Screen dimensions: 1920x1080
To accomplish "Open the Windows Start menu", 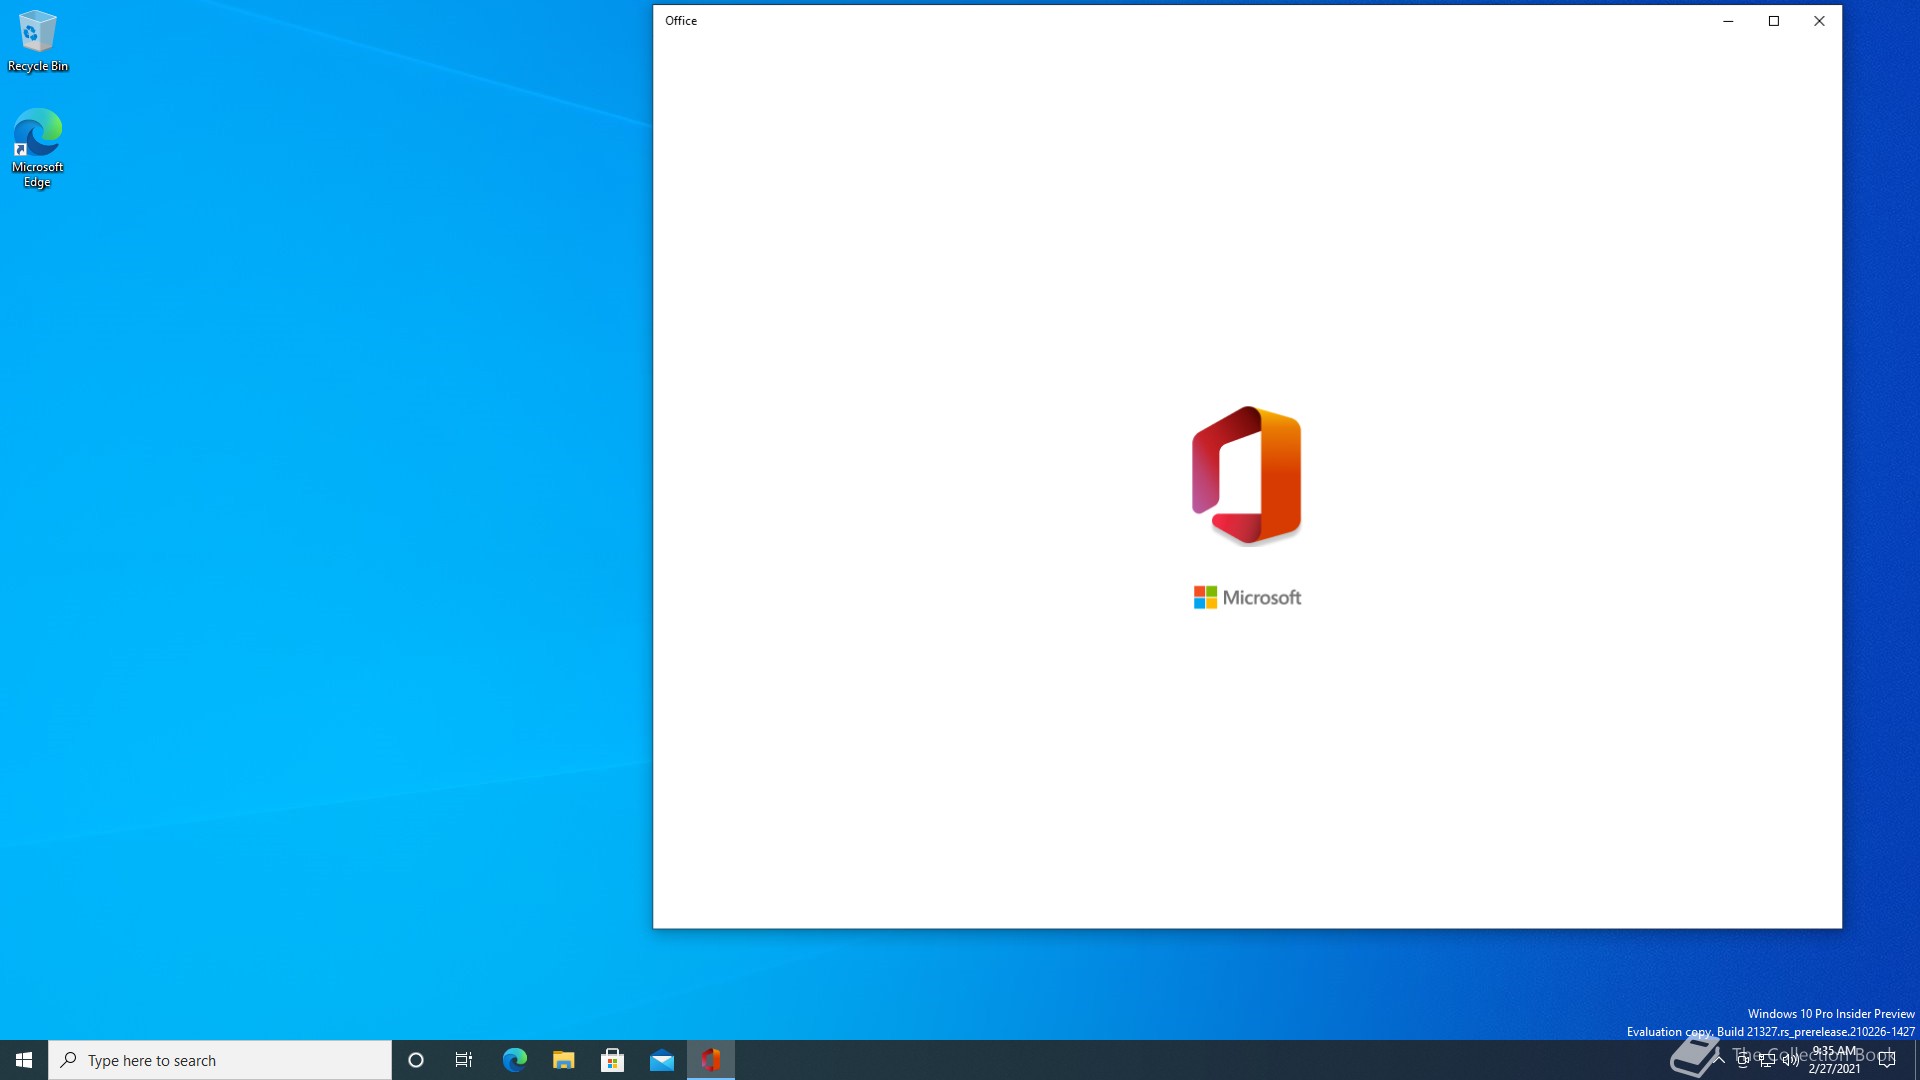I will click(24, 1060).
